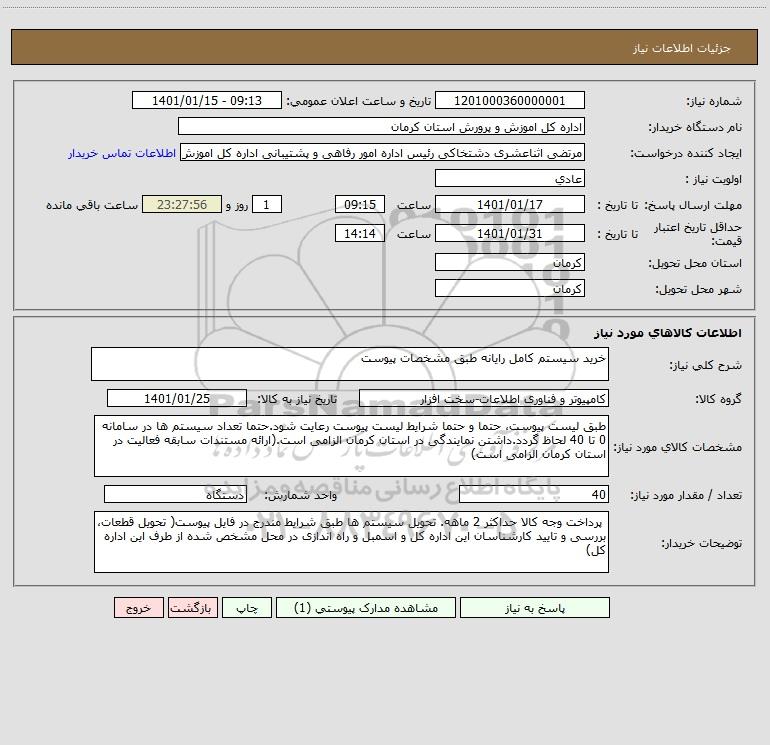Click the response deadline time 09:15
Viewport: 770px width, 745px height.
pos(359,204)
